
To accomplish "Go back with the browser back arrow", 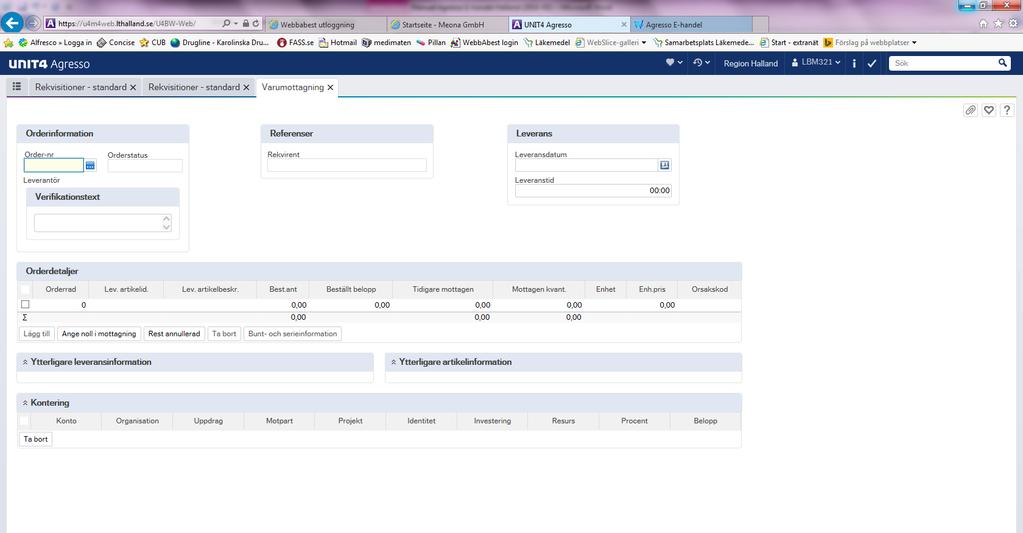I will (x=11, y=23).
